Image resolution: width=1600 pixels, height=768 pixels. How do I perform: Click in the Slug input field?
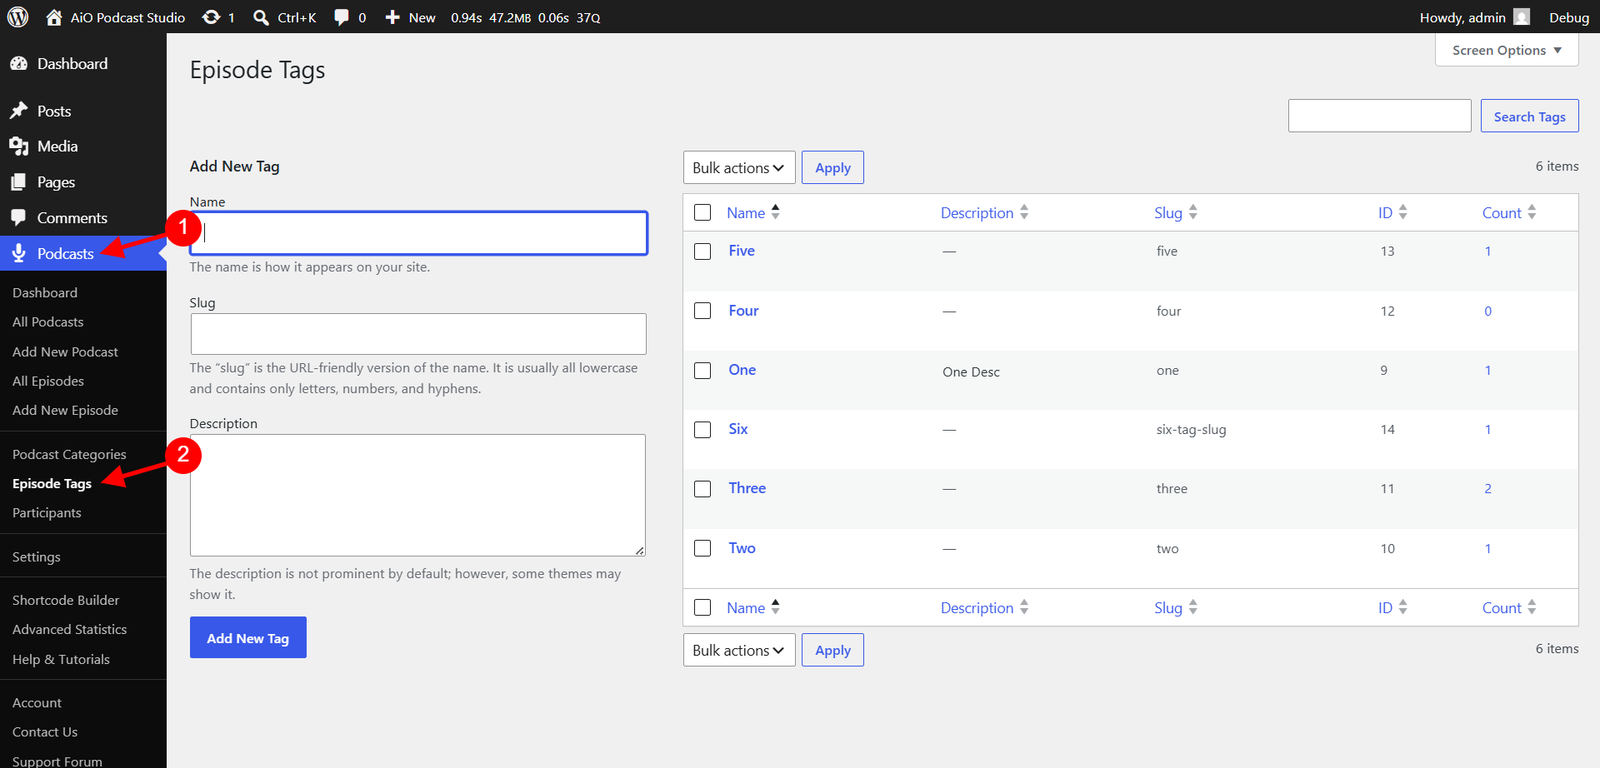tap(418, 334)
